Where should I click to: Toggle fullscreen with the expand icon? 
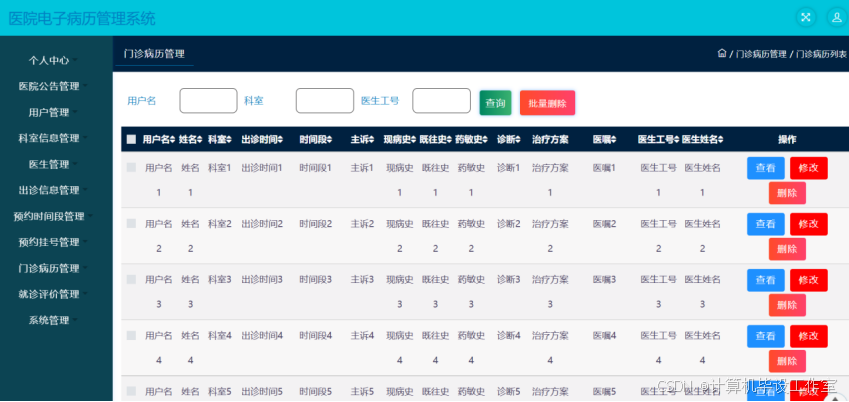point(806,17)
